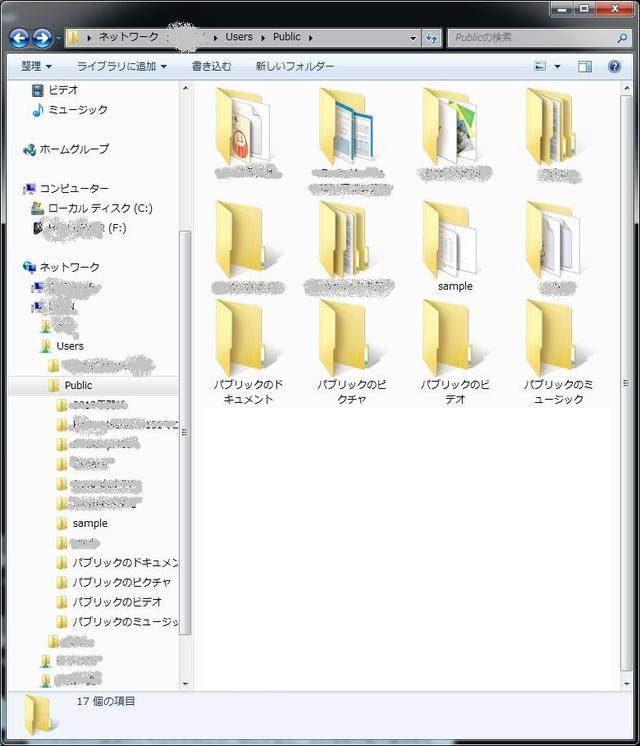Select ホームグループ in the navigation tree
The height and width of the screenshot is (746, 640).
point(74,149)
